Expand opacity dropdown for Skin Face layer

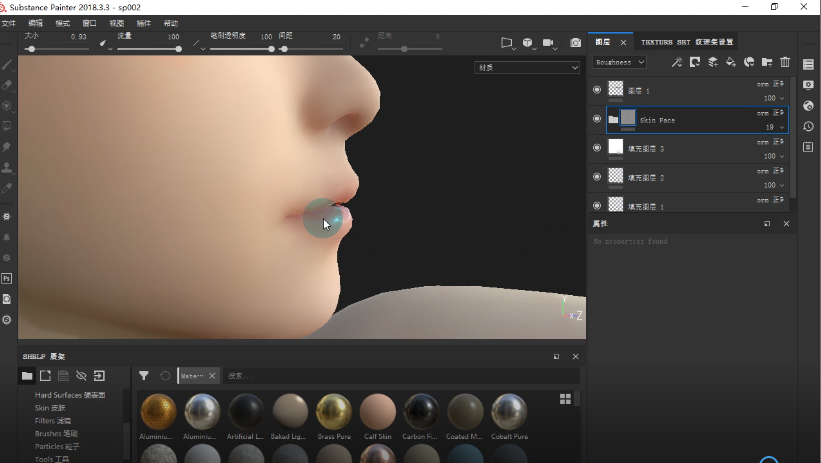pyautogui.click(x=781, y=128)
